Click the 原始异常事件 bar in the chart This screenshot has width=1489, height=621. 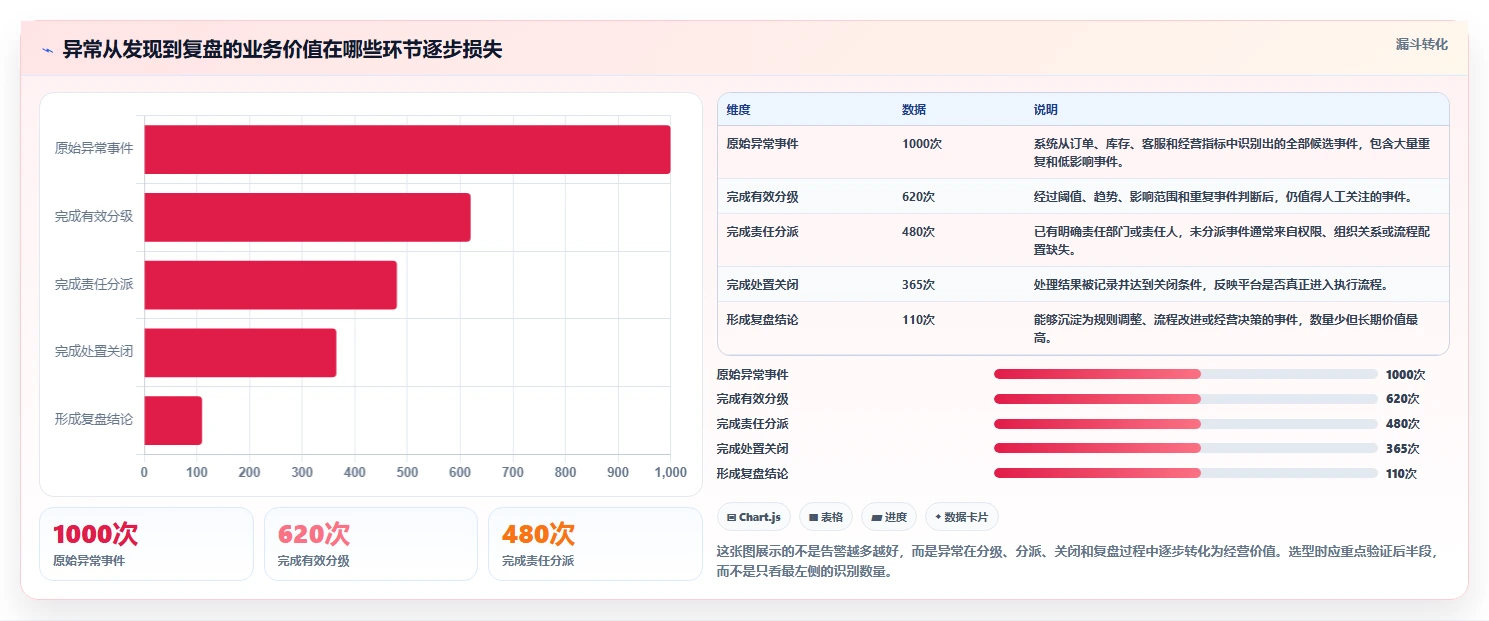coord(407,149)
